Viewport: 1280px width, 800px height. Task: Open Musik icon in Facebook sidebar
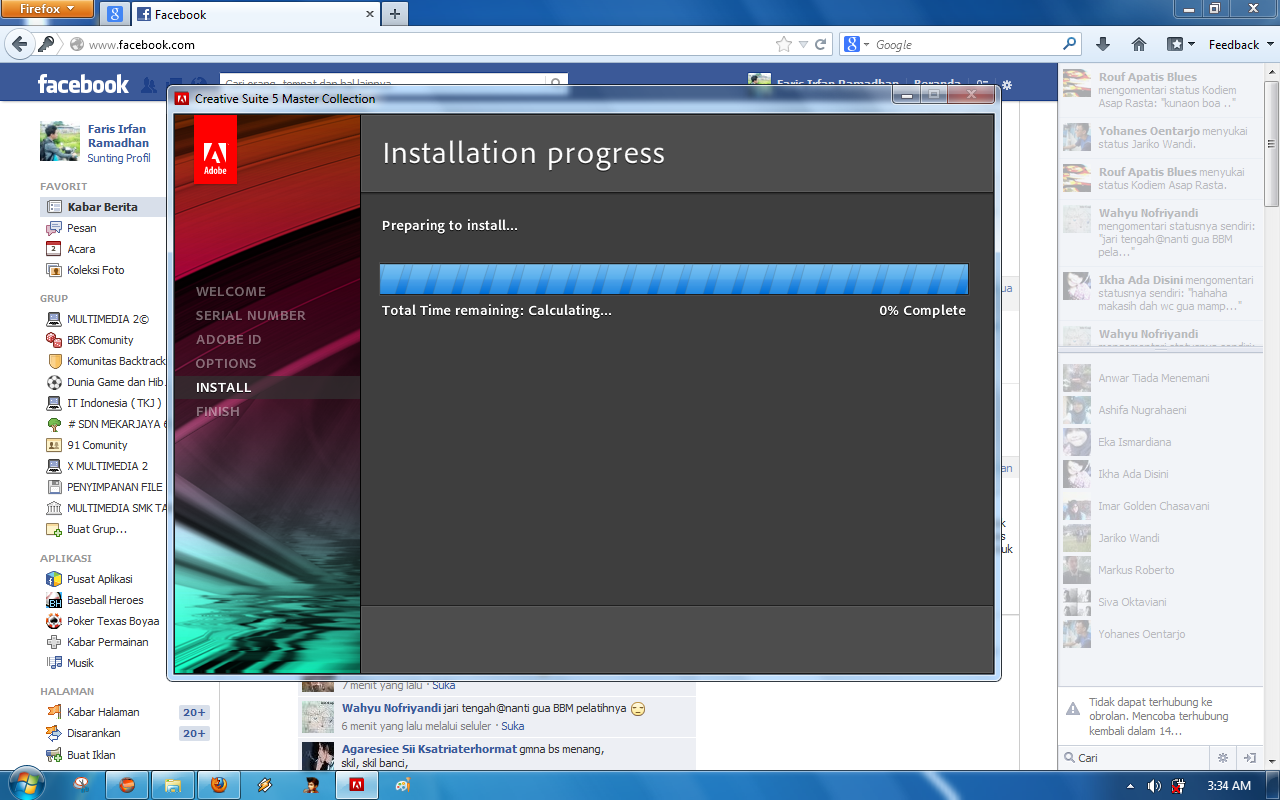click(x=54, y=663)
